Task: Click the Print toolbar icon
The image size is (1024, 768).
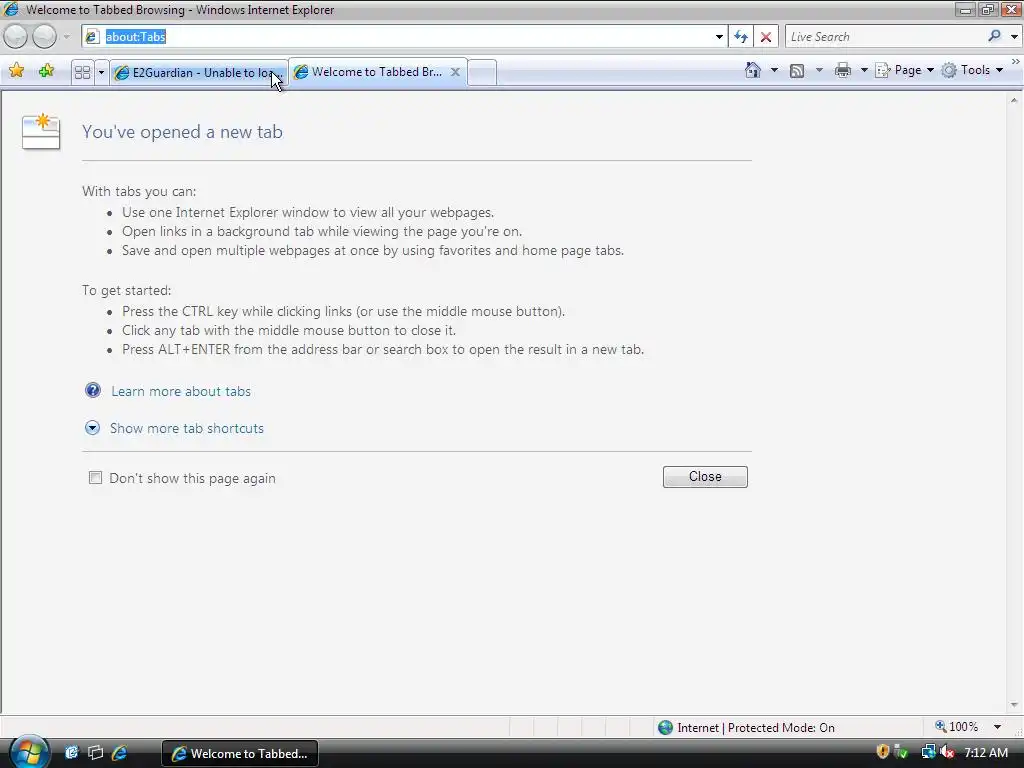Action: pos(843,70)
